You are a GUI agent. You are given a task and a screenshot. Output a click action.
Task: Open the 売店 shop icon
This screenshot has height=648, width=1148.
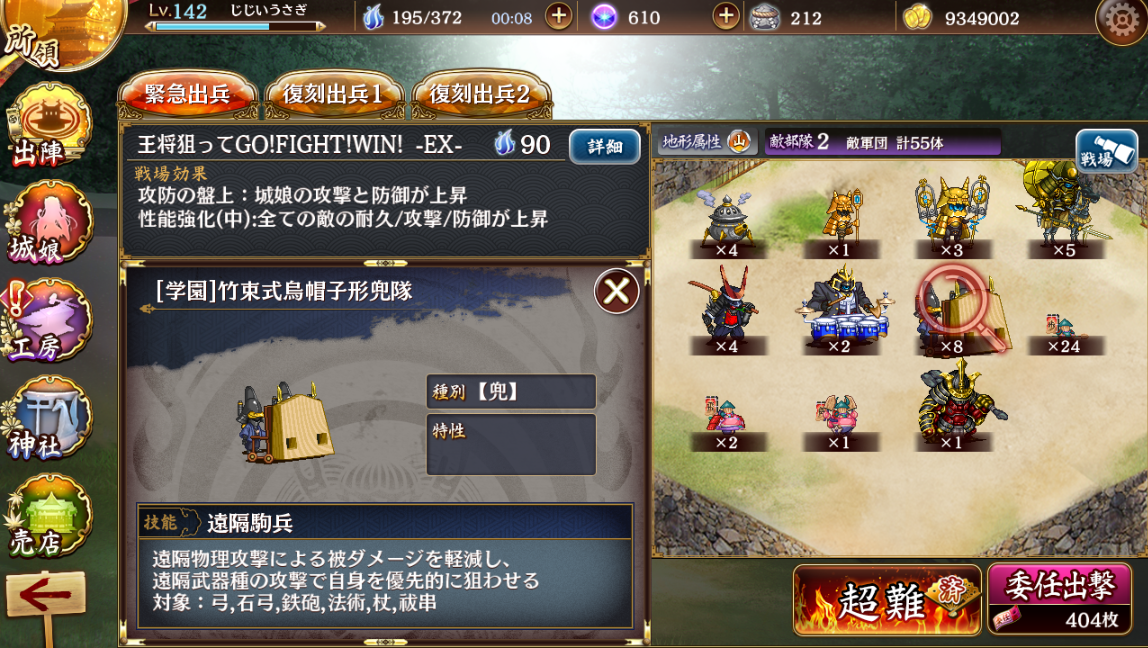48,516
